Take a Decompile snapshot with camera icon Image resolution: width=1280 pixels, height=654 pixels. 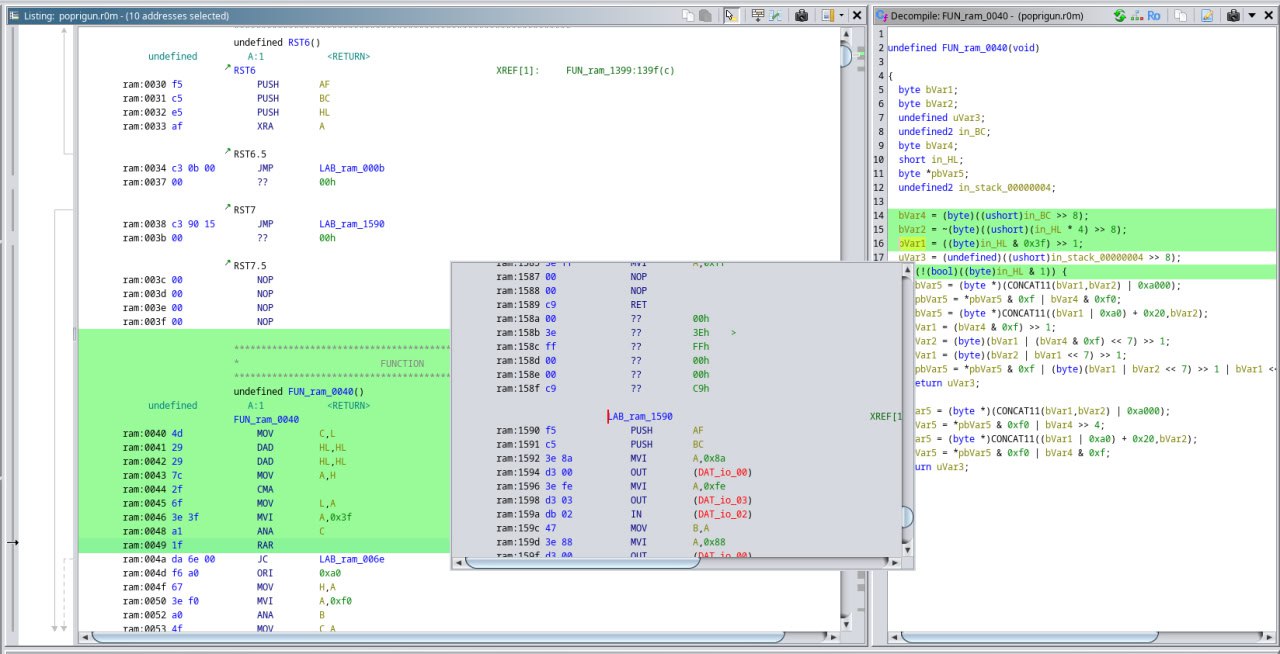1233,16
